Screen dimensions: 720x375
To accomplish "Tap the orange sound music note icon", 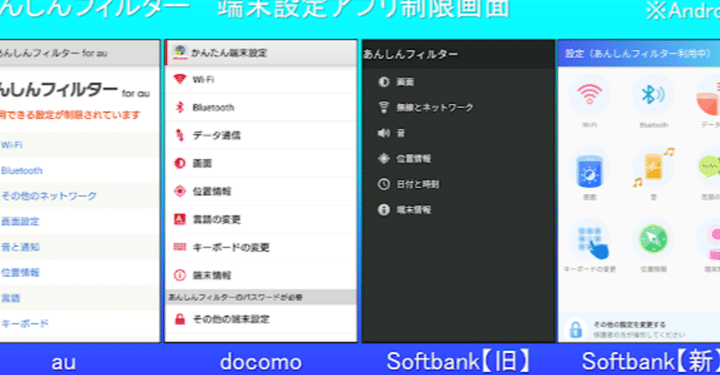I will [x=653, y=167].
